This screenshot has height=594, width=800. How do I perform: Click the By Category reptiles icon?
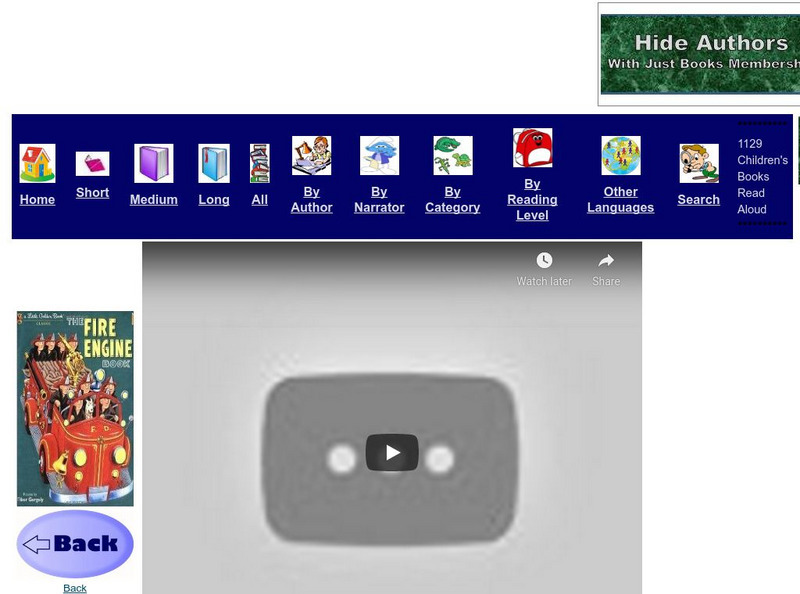click(453, 156)
